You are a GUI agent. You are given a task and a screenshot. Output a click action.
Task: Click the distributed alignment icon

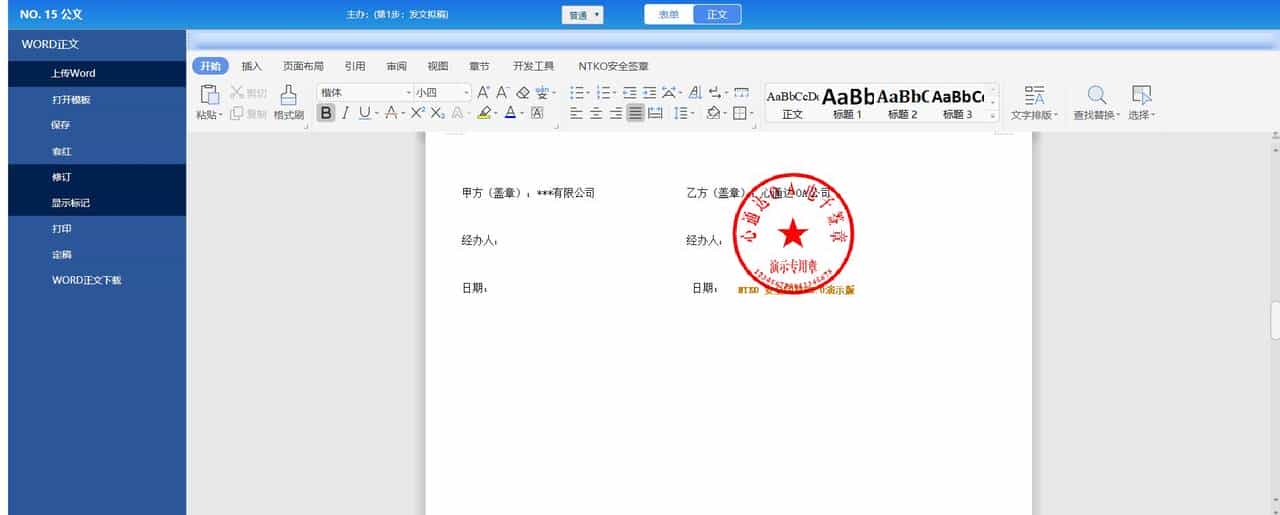point(655,113)
